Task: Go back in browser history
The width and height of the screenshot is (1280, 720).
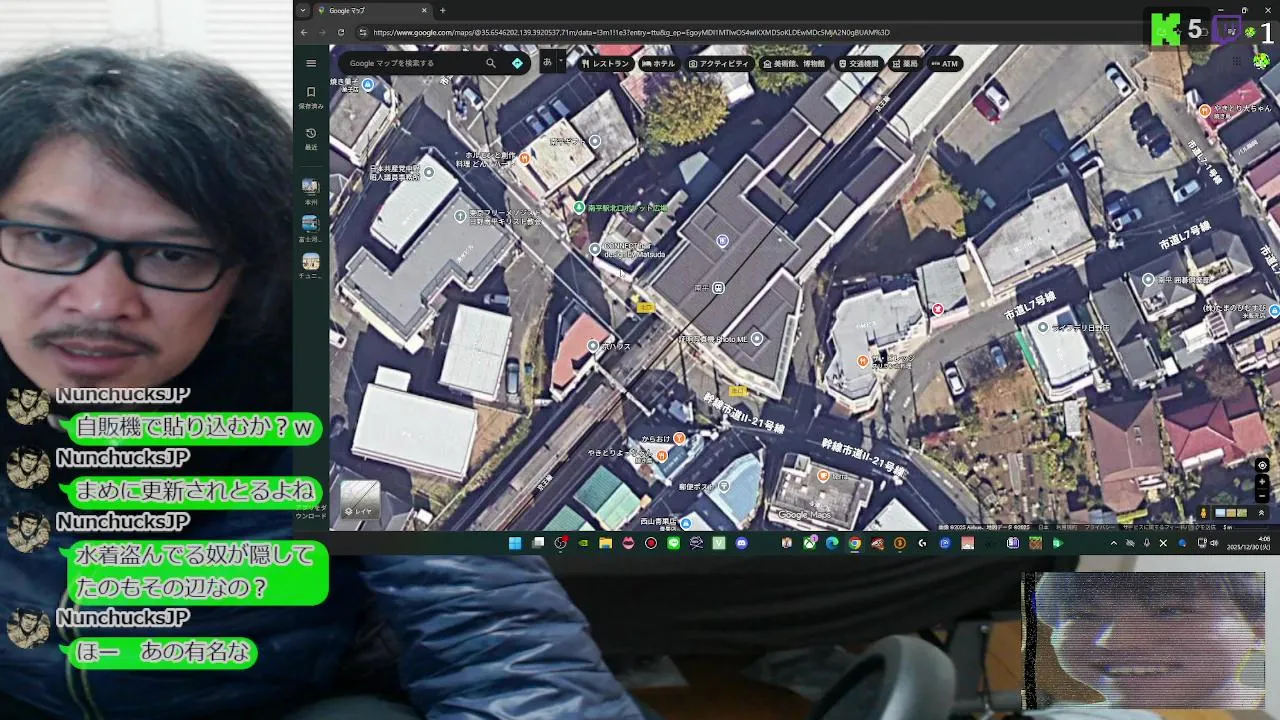Action: [304, 32]
